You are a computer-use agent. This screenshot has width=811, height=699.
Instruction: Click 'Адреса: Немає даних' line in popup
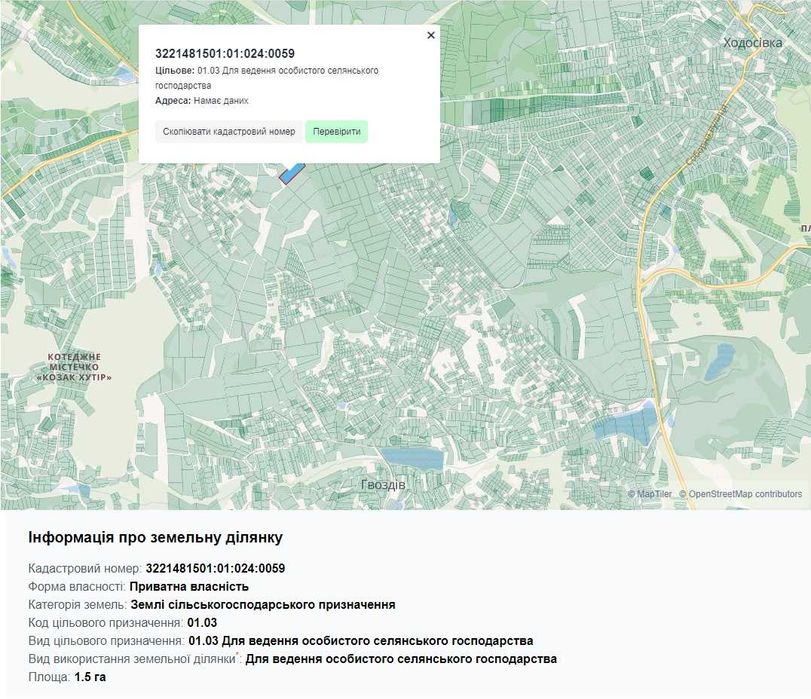pyautogui.click(x=202, y=101)
